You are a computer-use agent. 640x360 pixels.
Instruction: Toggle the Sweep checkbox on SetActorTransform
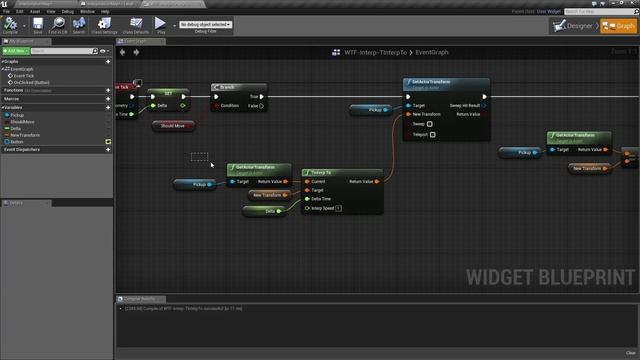point(429,124)
